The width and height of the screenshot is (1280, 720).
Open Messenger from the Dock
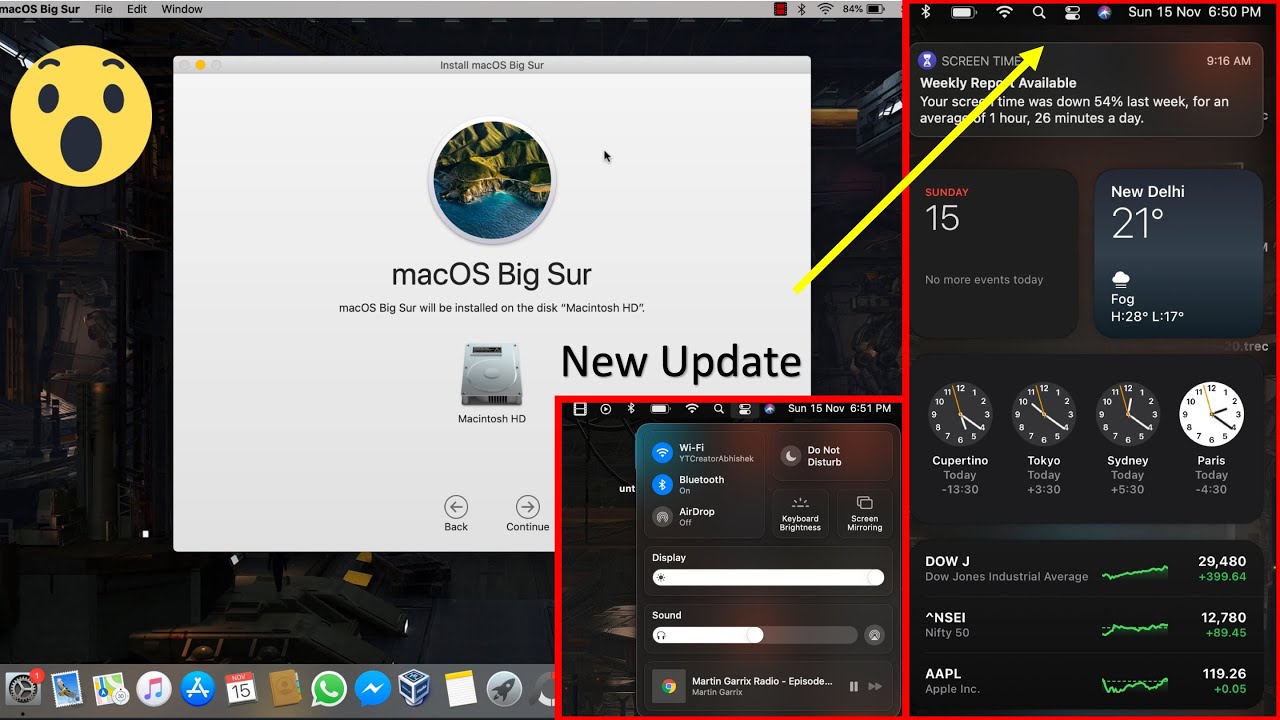[x=372, y=688]
